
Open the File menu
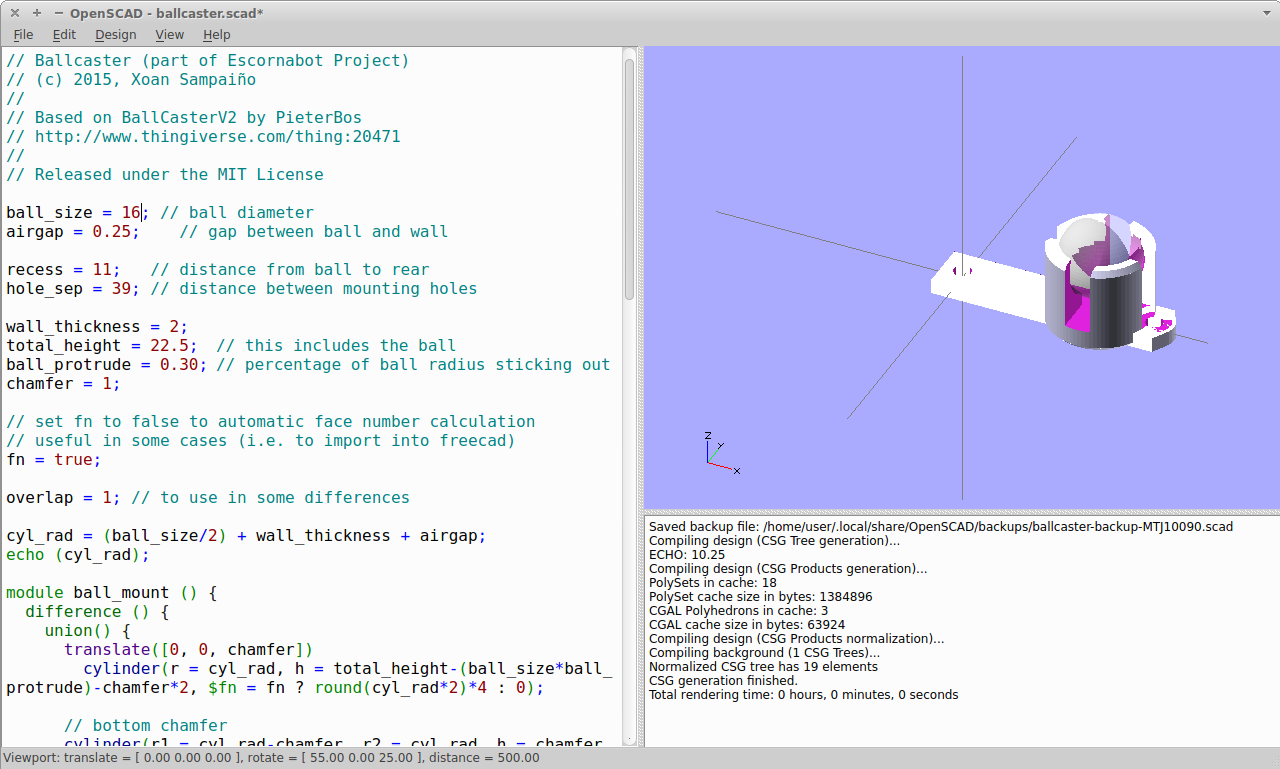(x=23, y=34)
